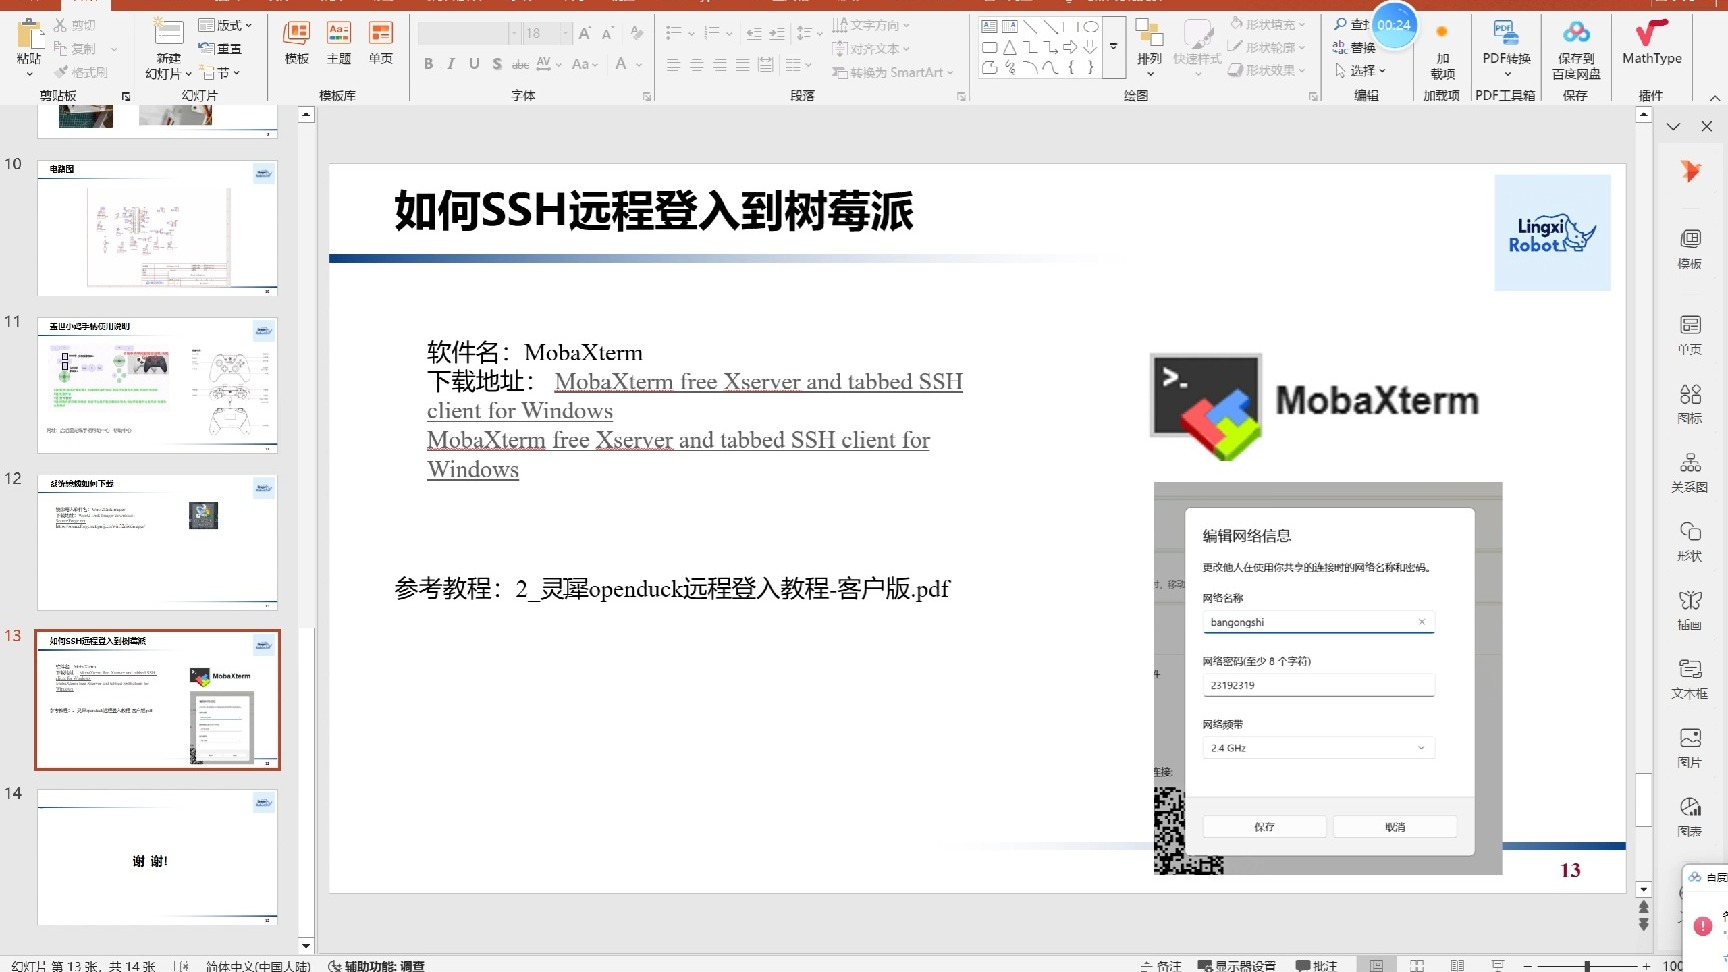The image size is (1728, 972).
Task: Open the 主题 theme icon
Action: click(339, 34)
